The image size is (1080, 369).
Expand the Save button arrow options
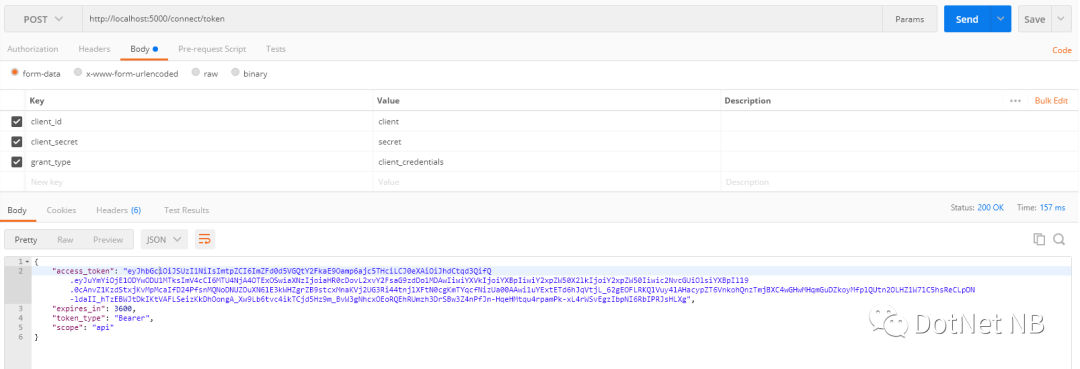(1061, 19)
